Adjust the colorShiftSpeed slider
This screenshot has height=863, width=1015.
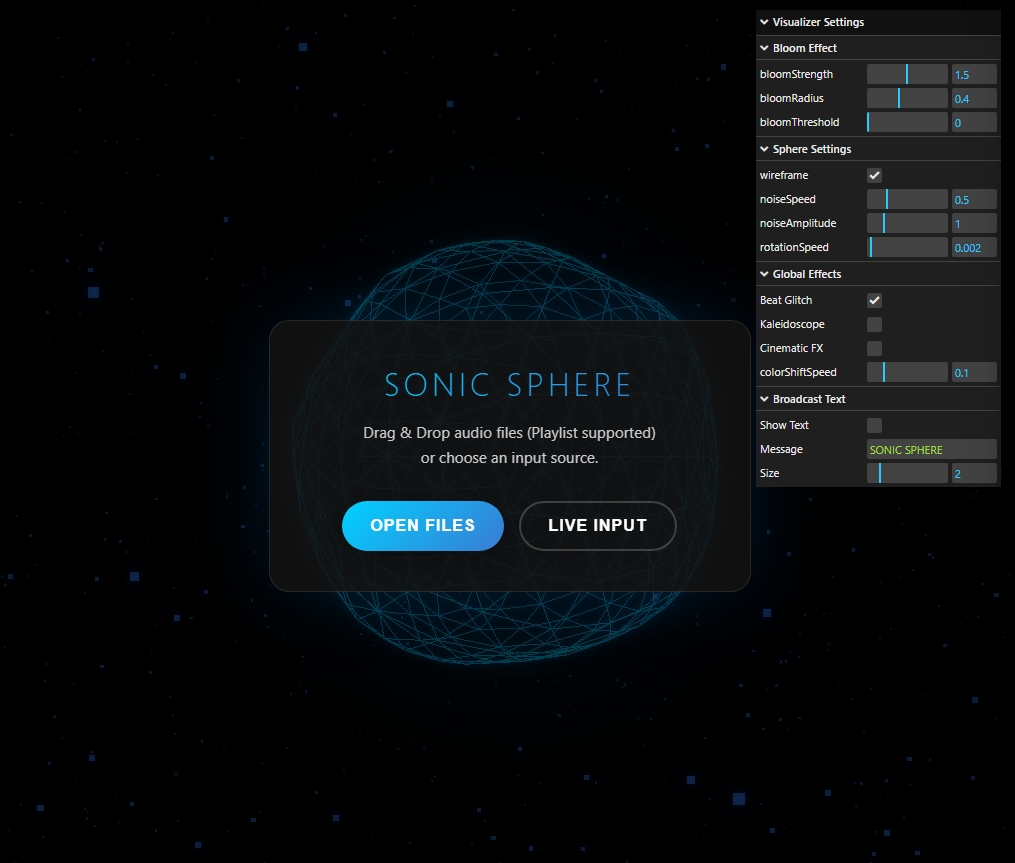(907, 372)
